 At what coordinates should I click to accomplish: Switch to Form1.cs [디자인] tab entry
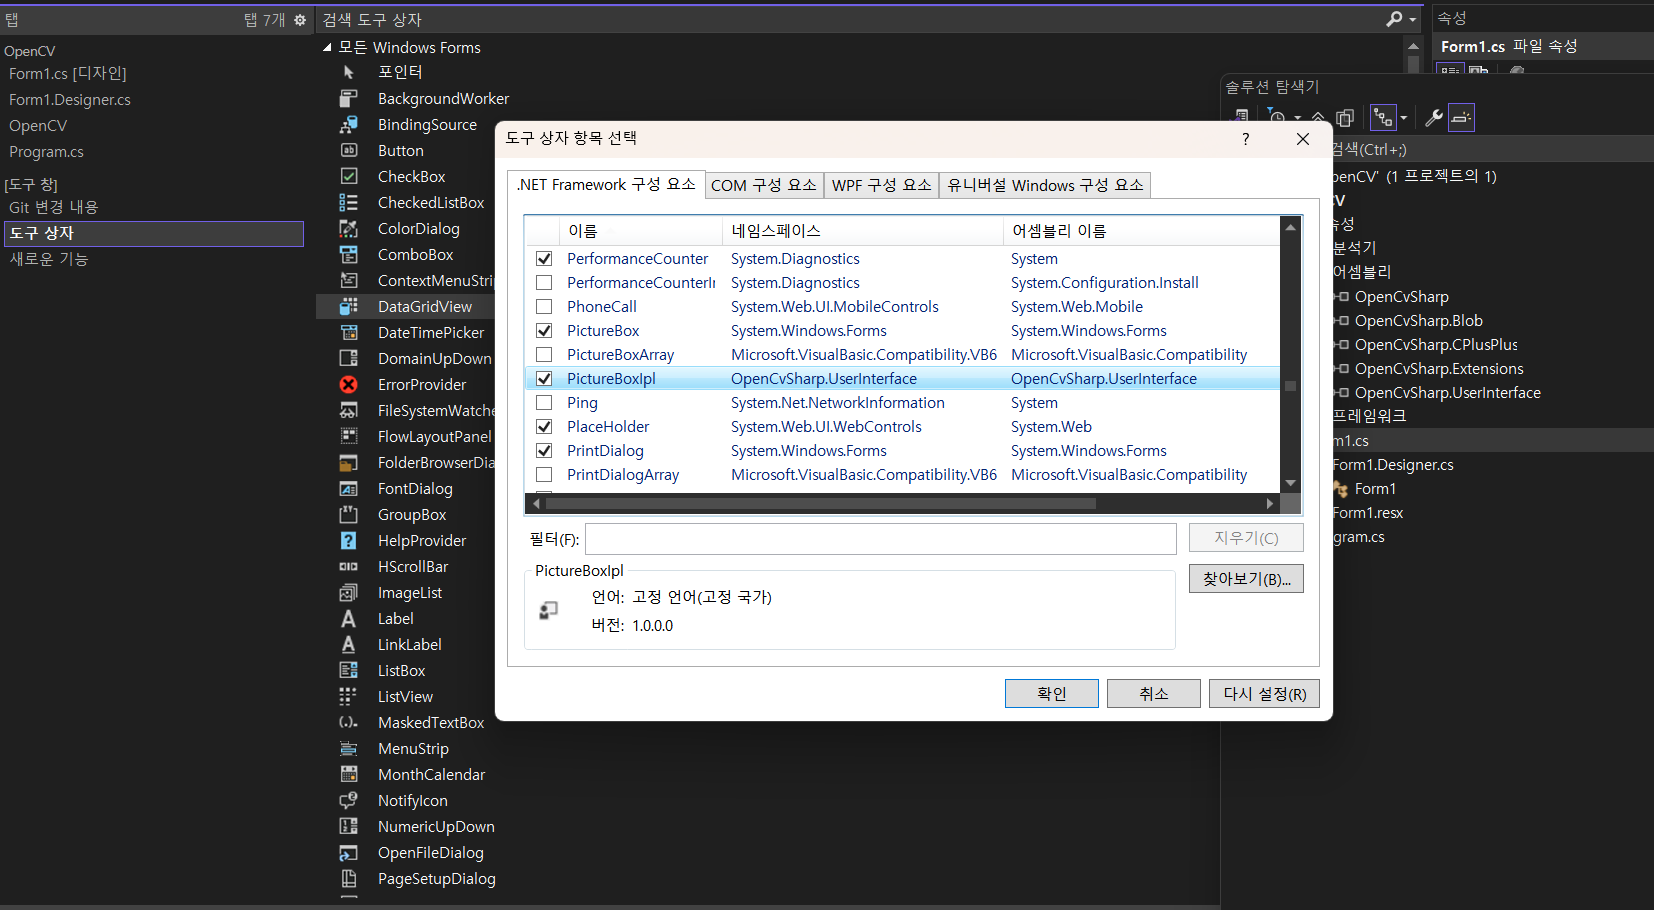pos(68,74)
